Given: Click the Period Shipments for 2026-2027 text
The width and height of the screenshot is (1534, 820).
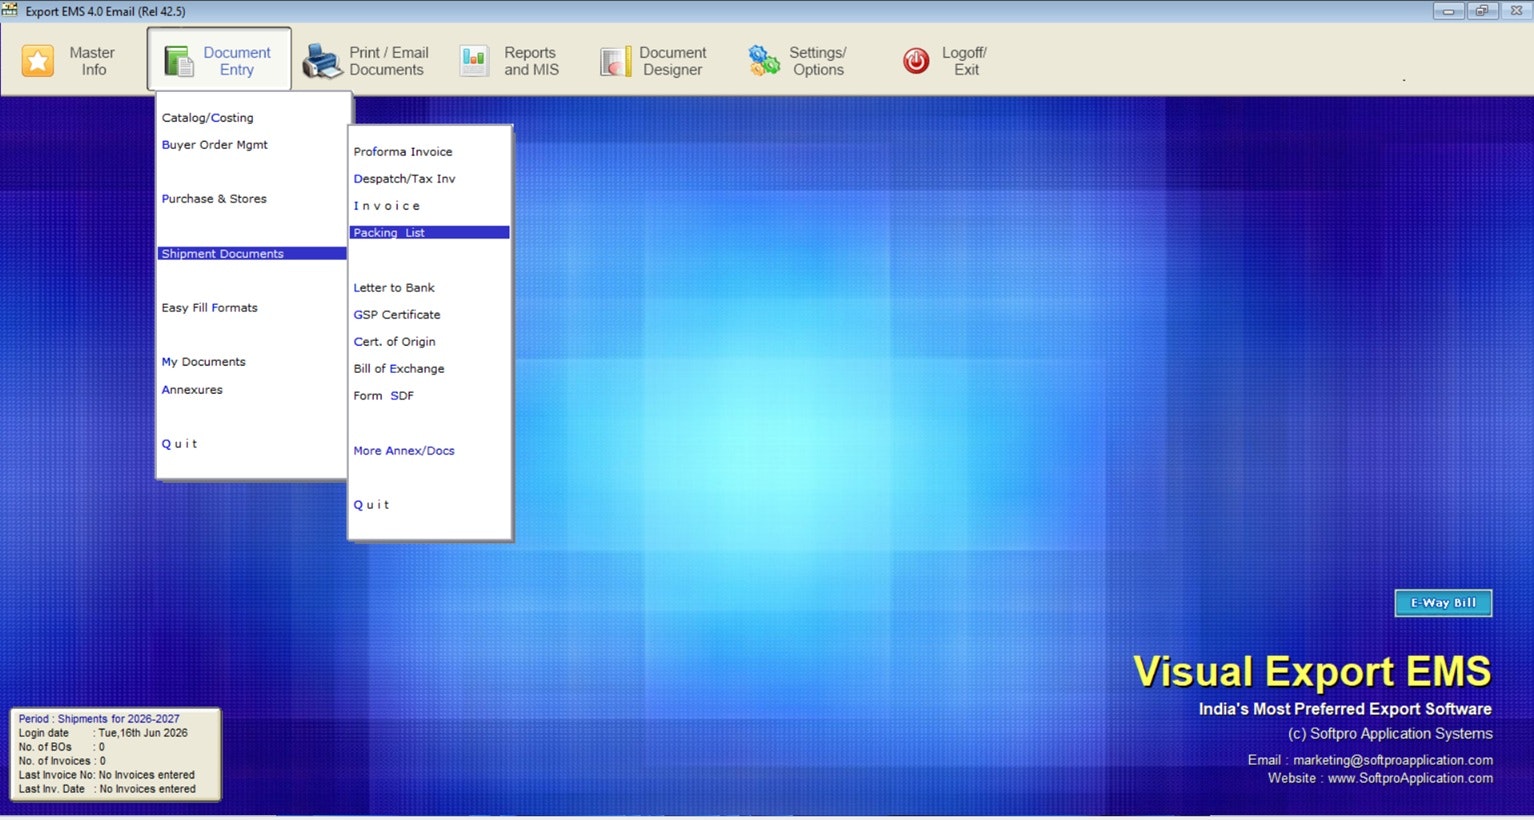Looking at the screenshot, I should click(x=99, y=719).
